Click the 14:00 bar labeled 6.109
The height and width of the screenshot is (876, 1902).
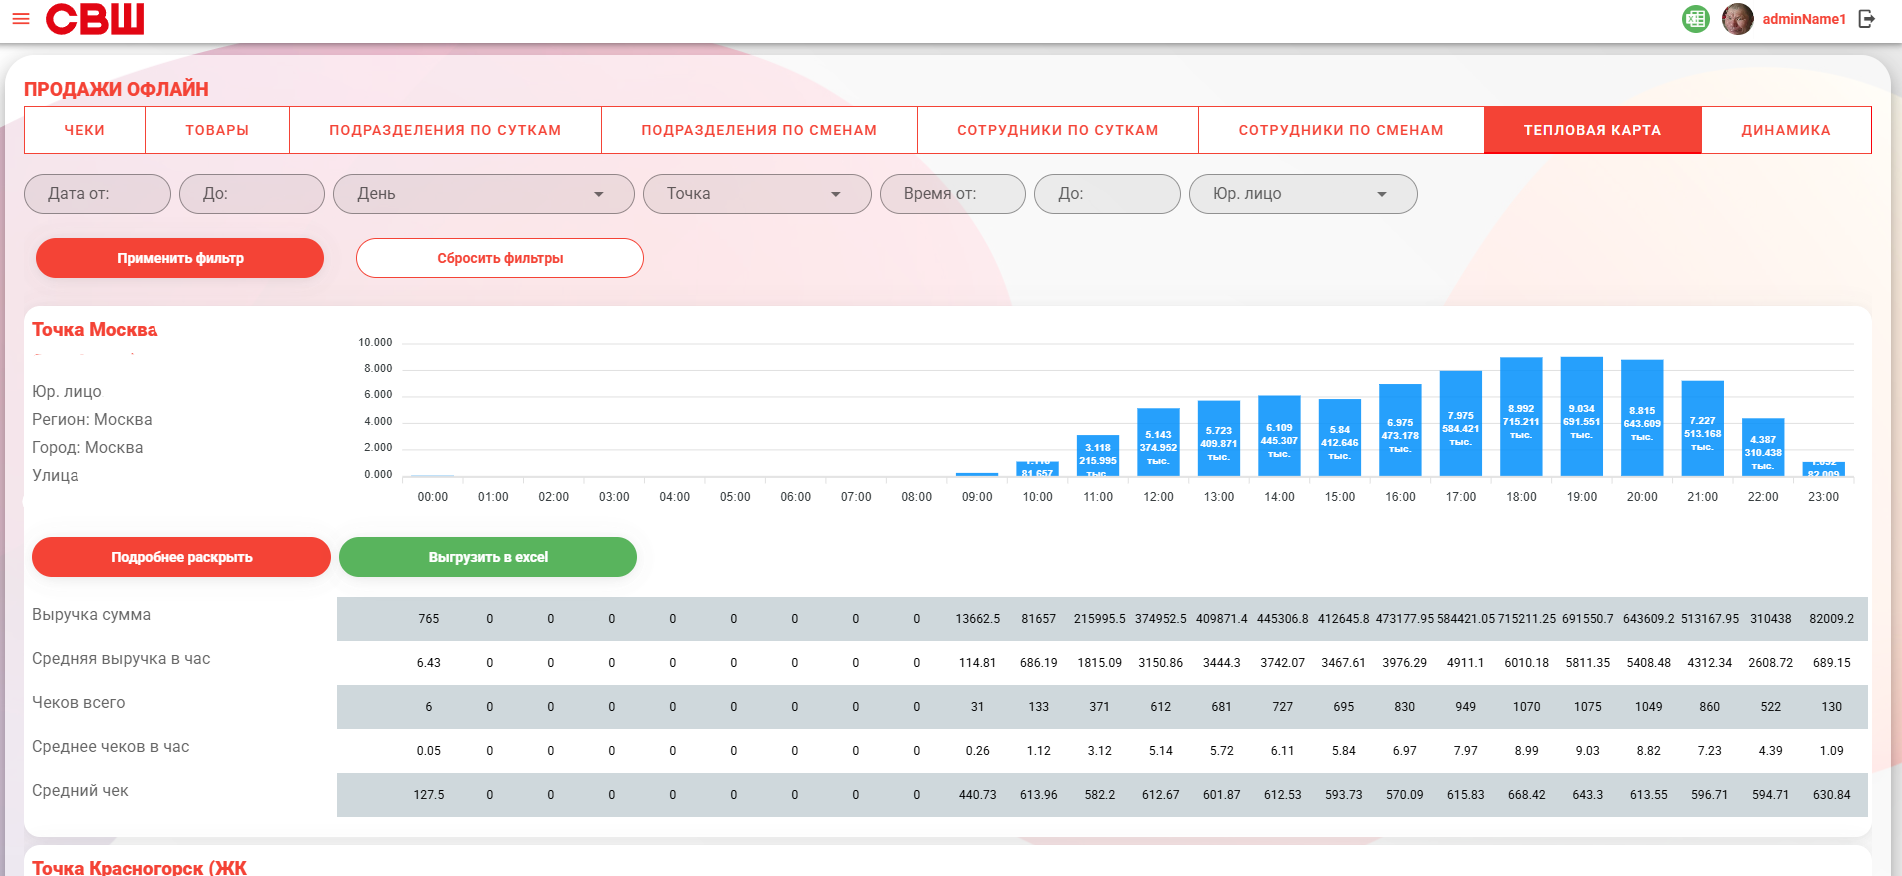(1279, 436)
